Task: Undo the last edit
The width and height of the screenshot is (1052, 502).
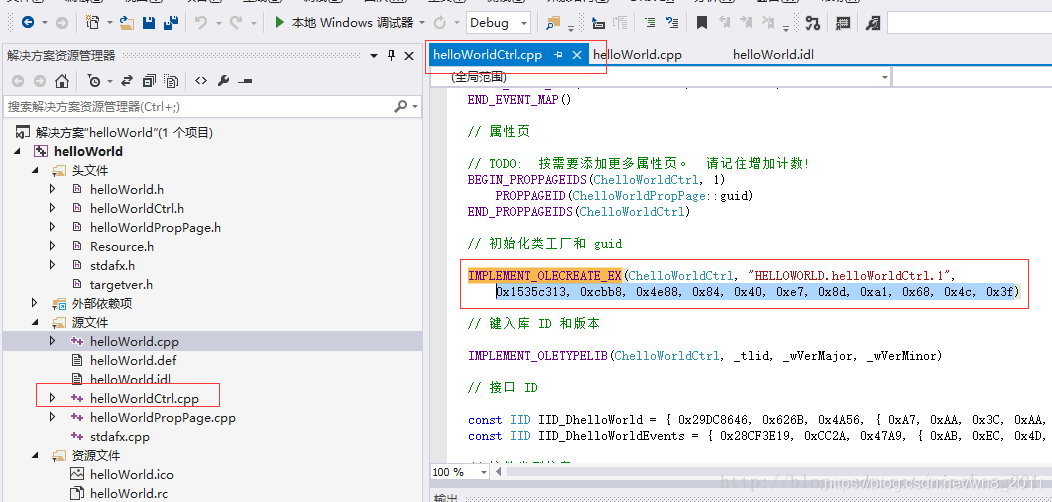Action: point(201,23)
